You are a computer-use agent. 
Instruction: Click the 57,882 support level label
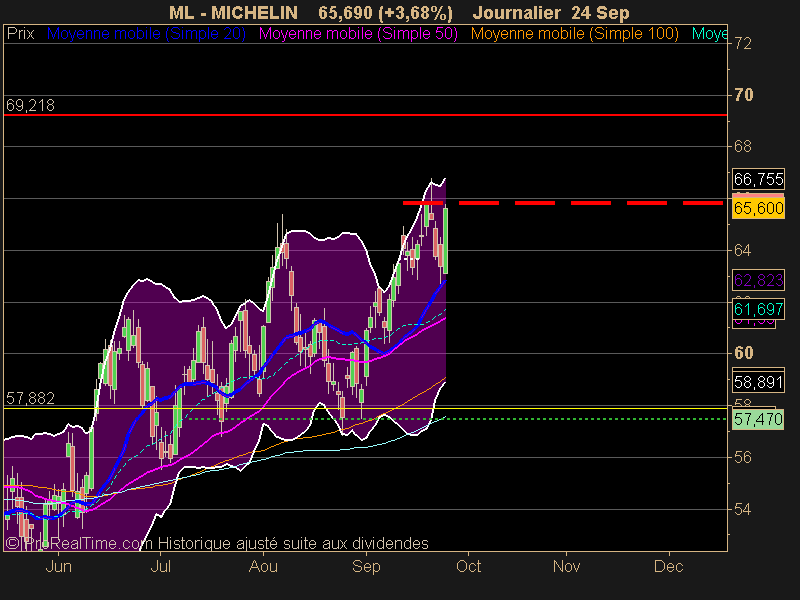(x=30, y=398)
